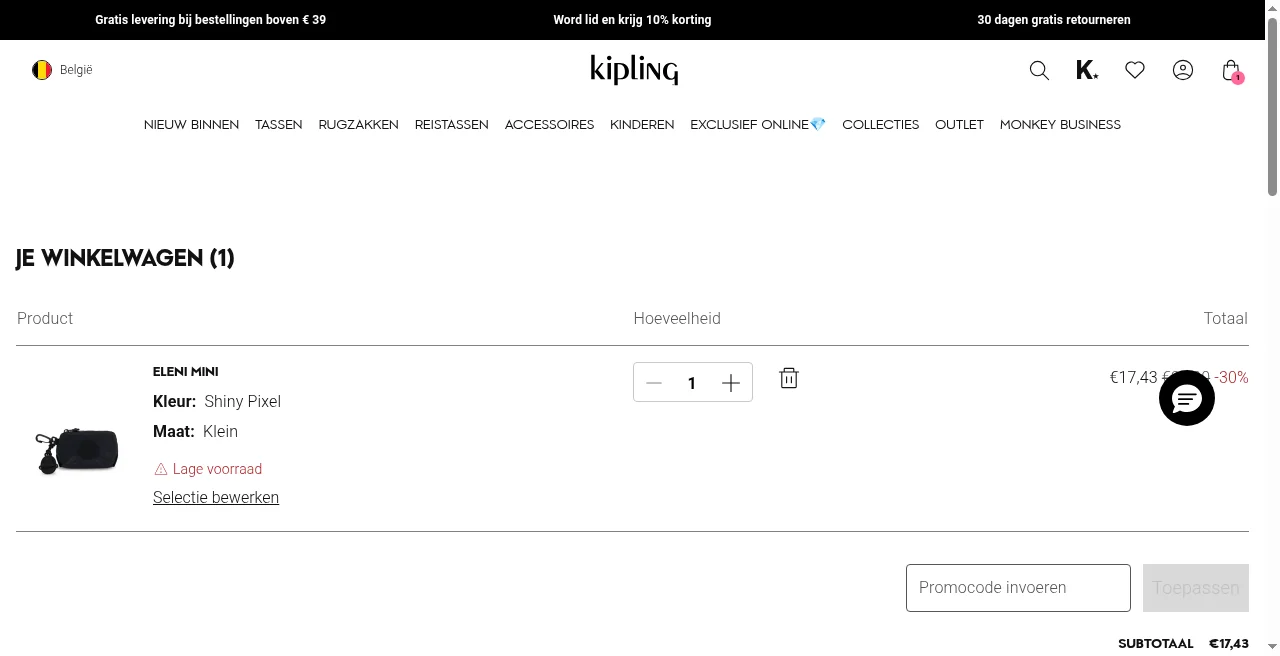Click the -30% discount label
This screenshot has width=1280, height=656.
click(1231, 377)
